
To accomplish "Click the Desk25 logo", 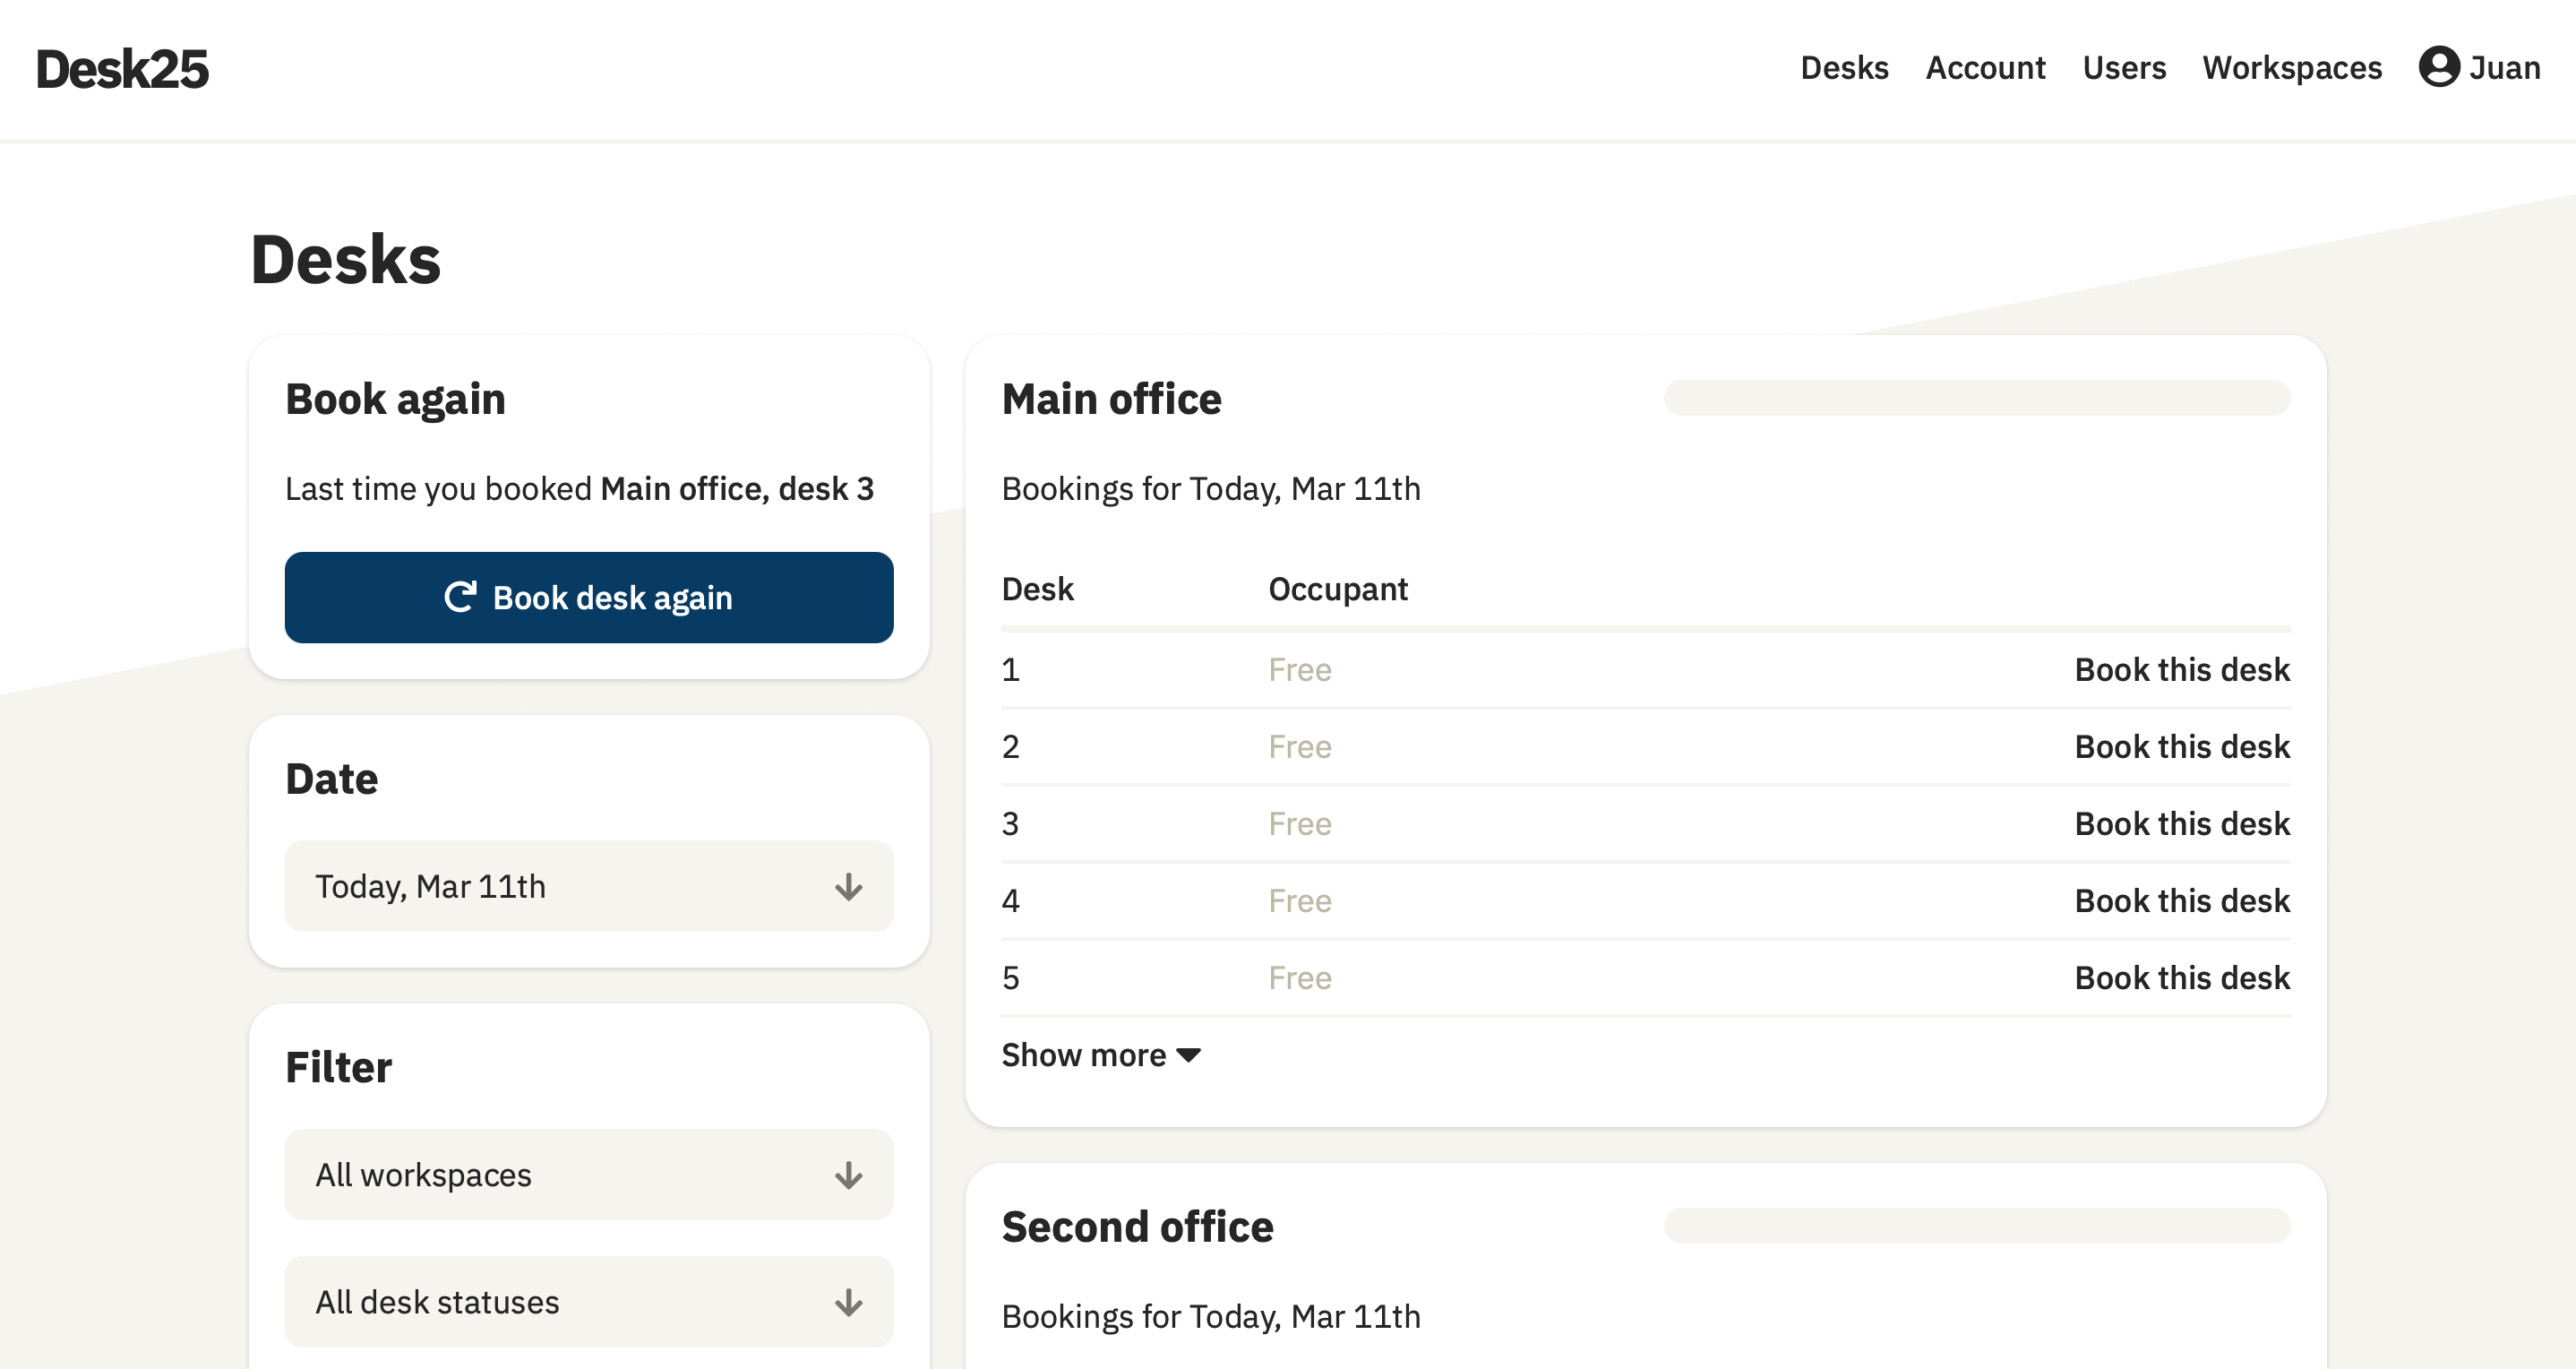I will (122, 69).
